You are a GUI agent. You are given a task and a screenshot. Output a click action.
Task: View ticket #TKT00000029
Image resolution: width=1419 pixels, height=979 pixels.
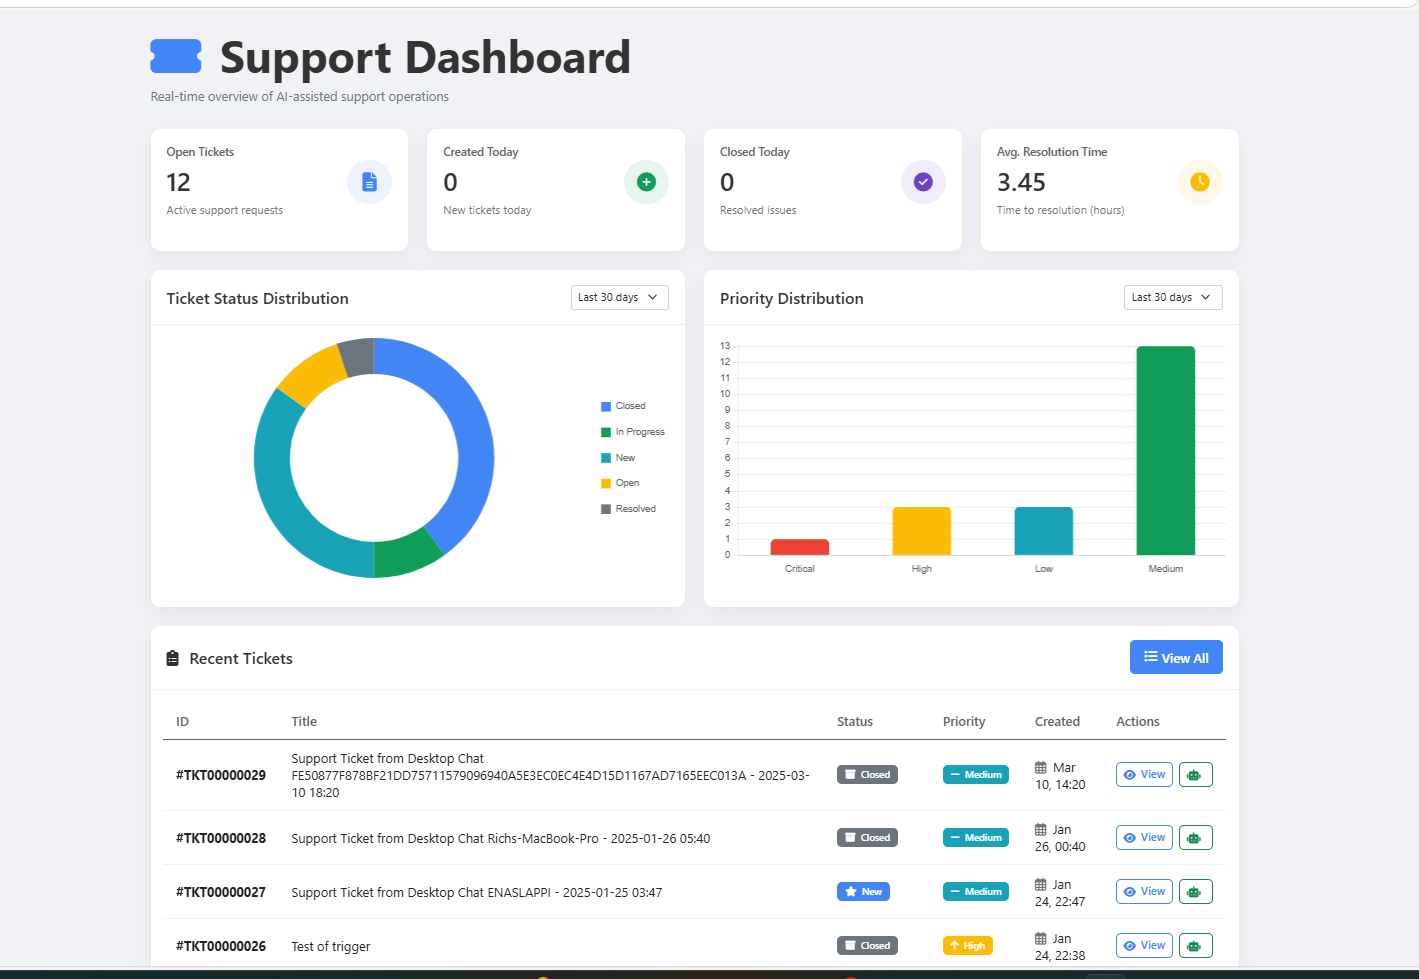coord(1144,775)
